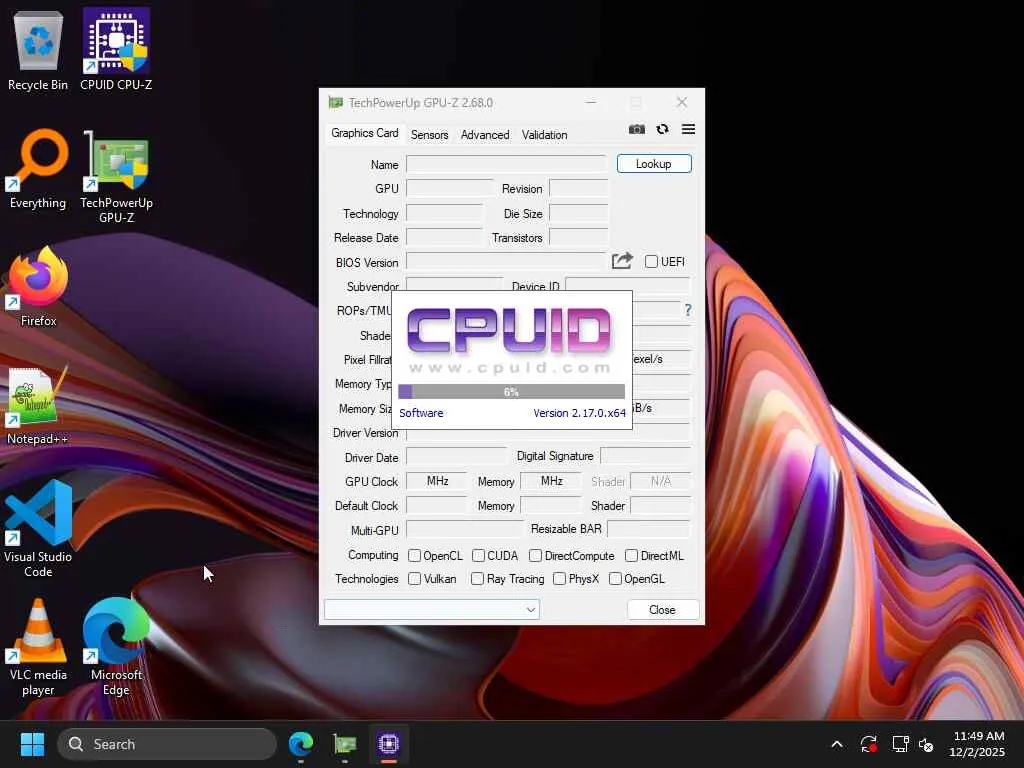The height and width of the screenshot is (768, 1024).
Task: Click the update sync tray icon
Action: coord(869,744)
